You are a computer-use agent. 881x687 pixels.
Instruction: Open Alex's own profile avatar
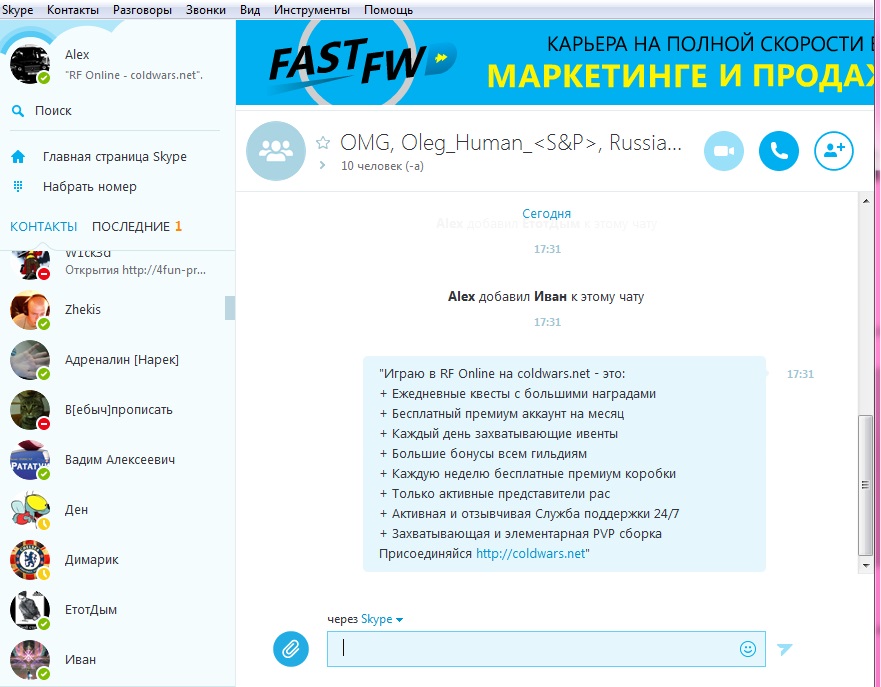coord(30,64)
